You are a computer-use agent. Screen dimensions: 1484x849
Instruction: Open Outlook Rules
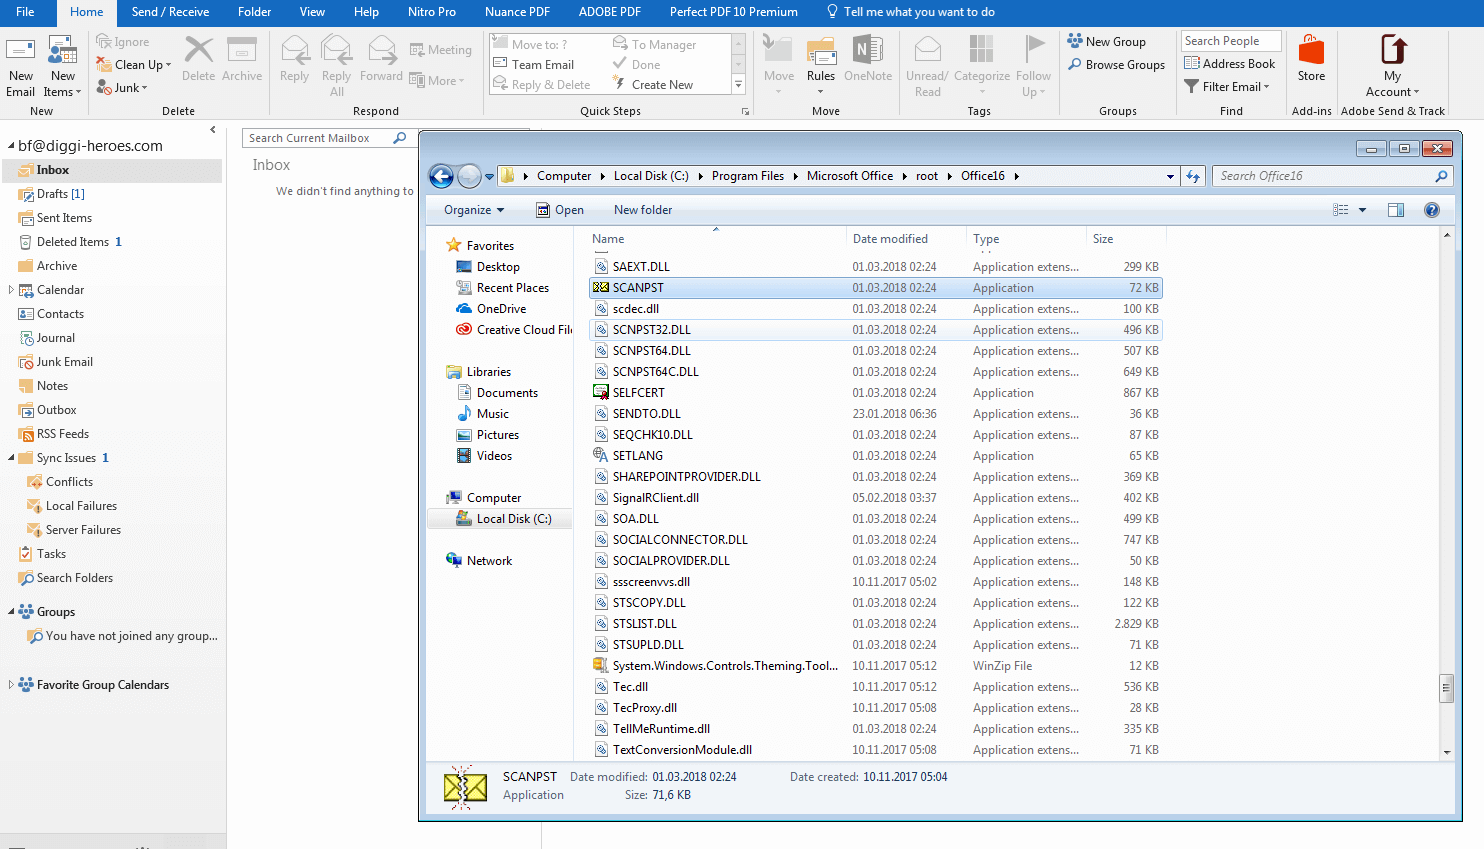820,62
